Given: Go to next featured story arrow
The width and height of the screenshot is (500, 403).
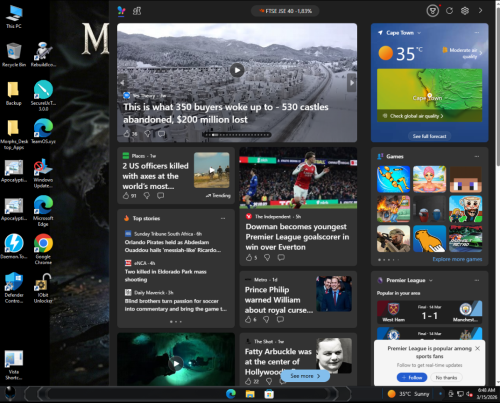Looking at the screenshot, I should pos(352,82).
